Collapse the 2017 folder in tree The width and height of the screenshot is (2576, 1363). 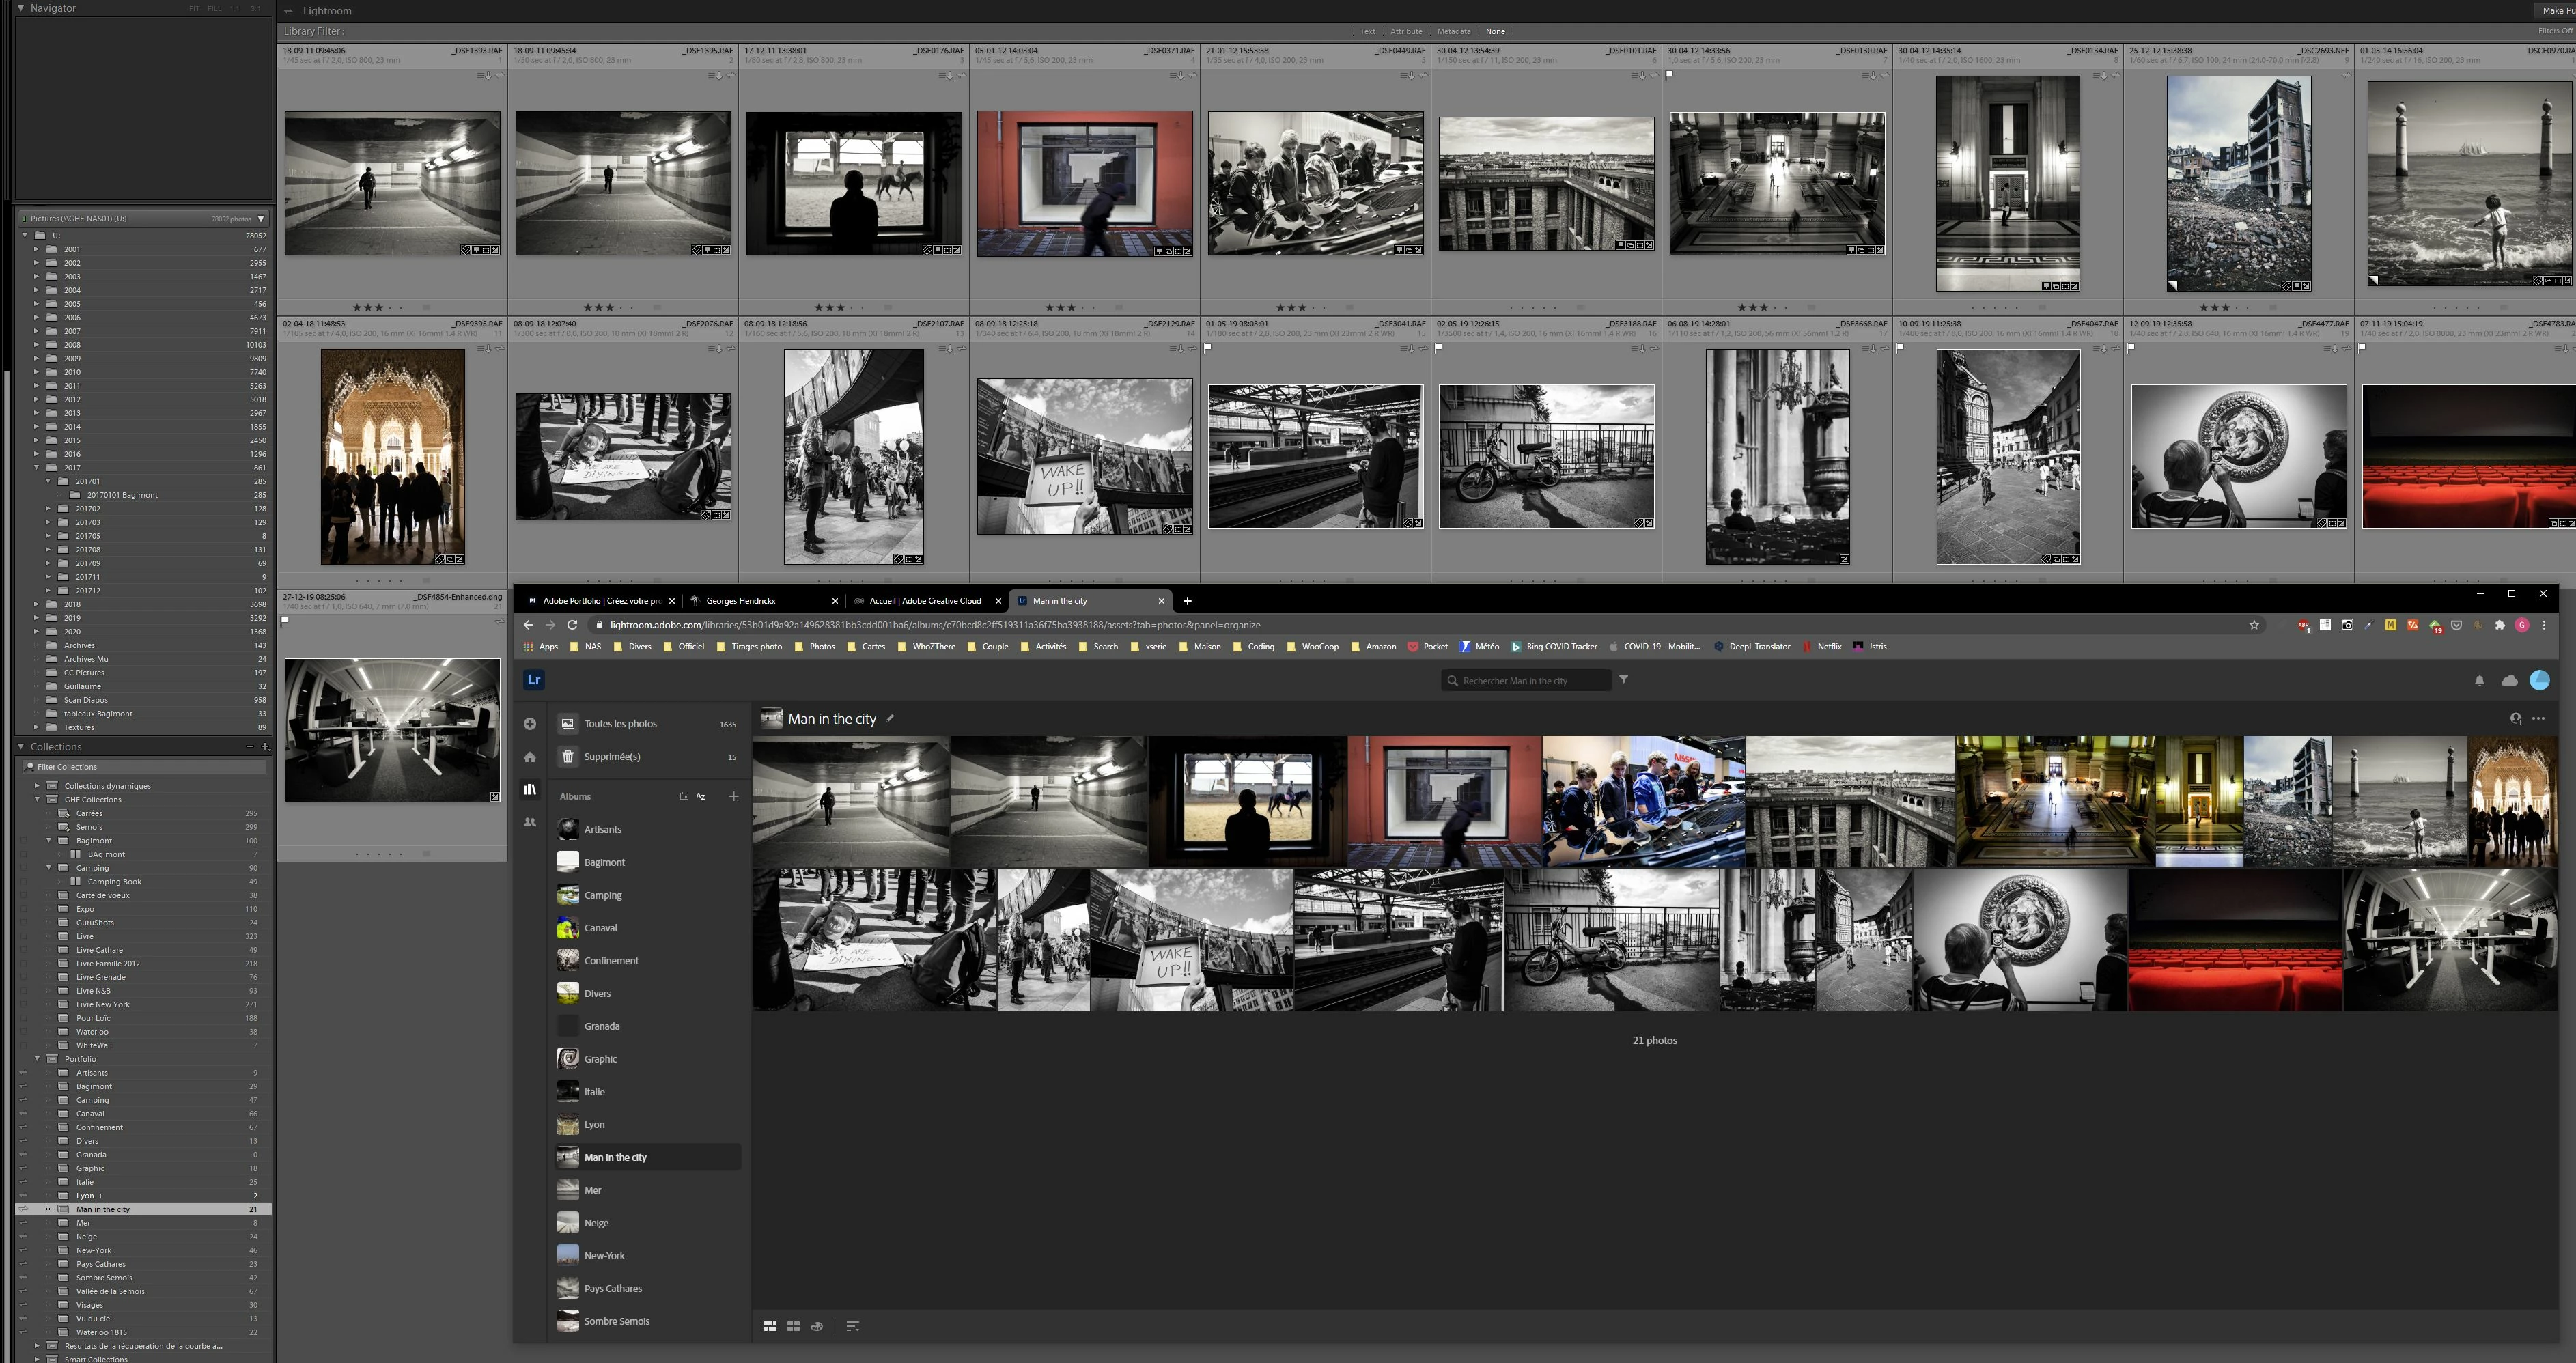[37, 468]
